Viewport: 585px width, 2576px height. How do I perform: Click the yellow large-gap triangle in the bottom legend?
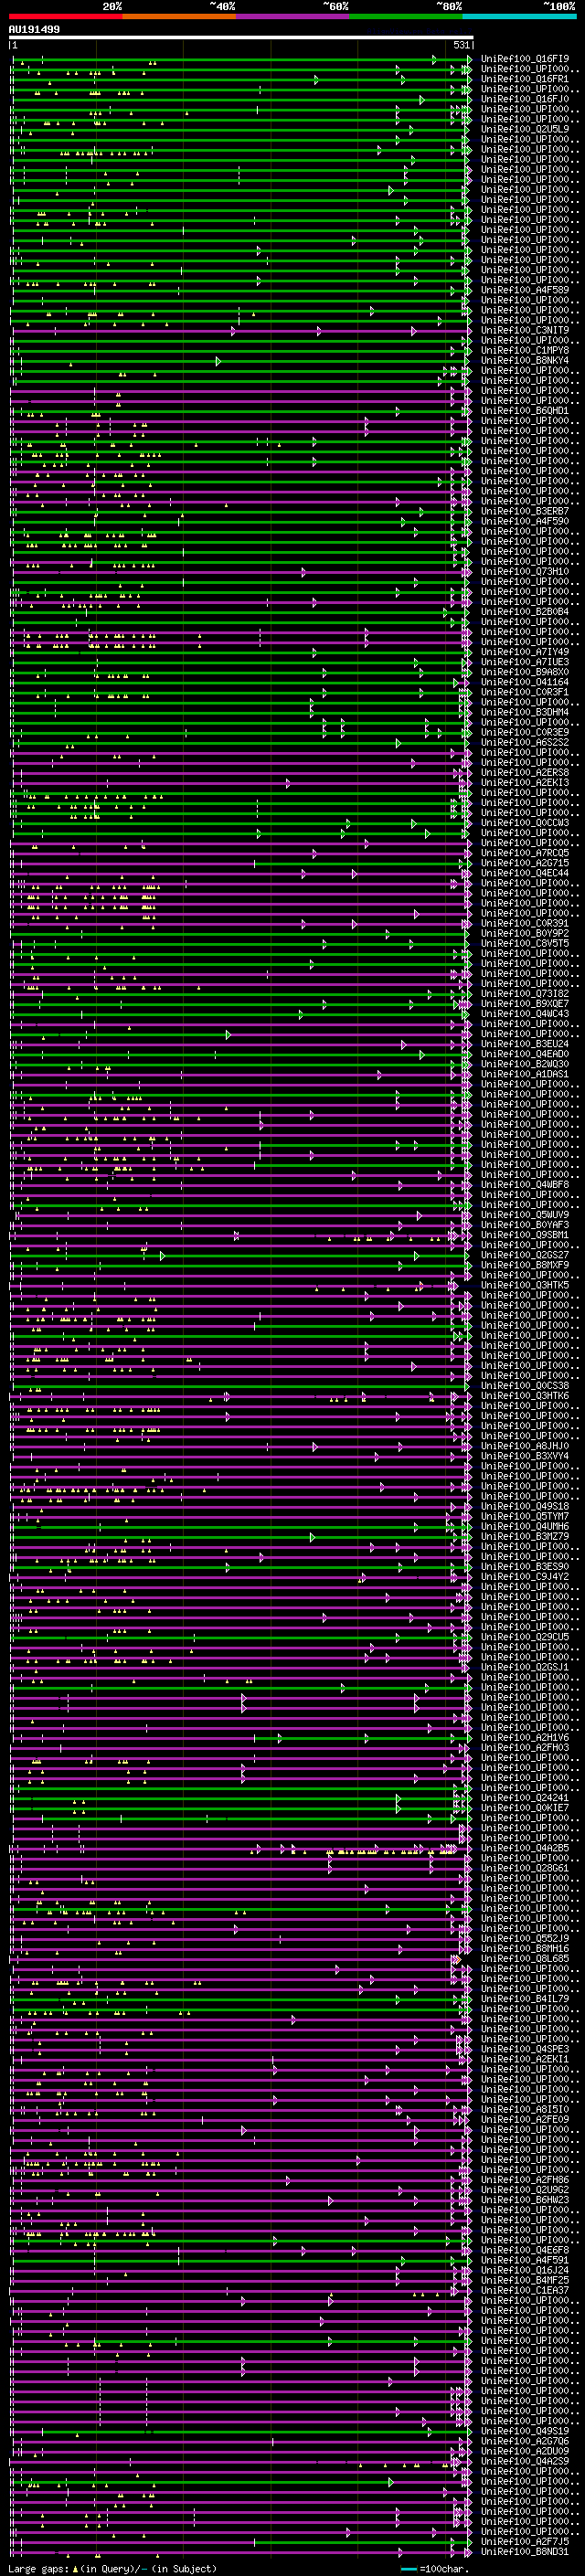(75, 2568)
